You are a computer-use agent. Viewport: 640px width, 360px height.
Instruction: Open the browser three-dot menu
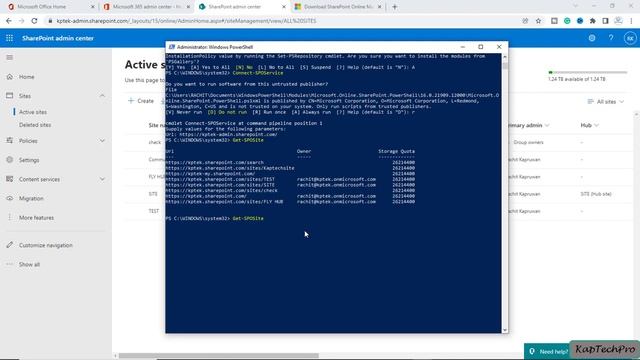pyautogui.click(x=631, y=21)
